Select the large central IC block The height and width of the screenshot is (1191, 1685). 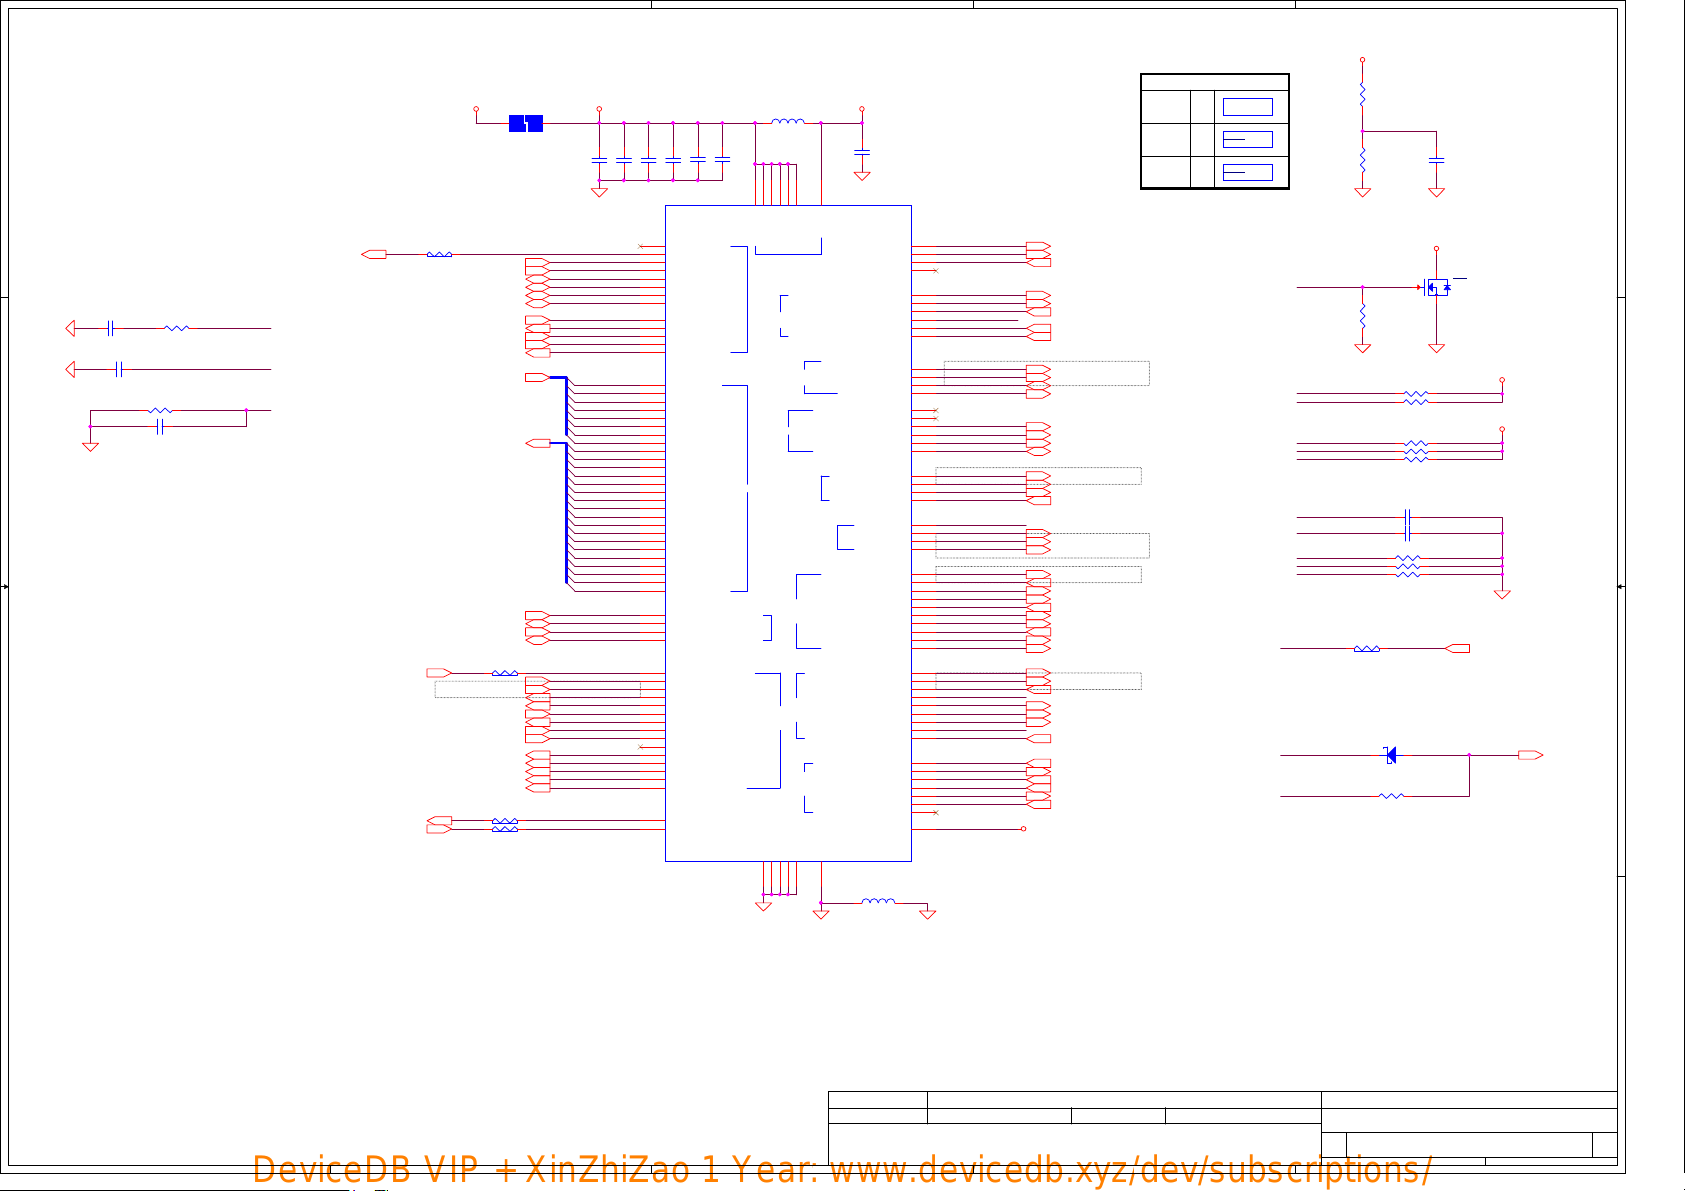(788, 533)
